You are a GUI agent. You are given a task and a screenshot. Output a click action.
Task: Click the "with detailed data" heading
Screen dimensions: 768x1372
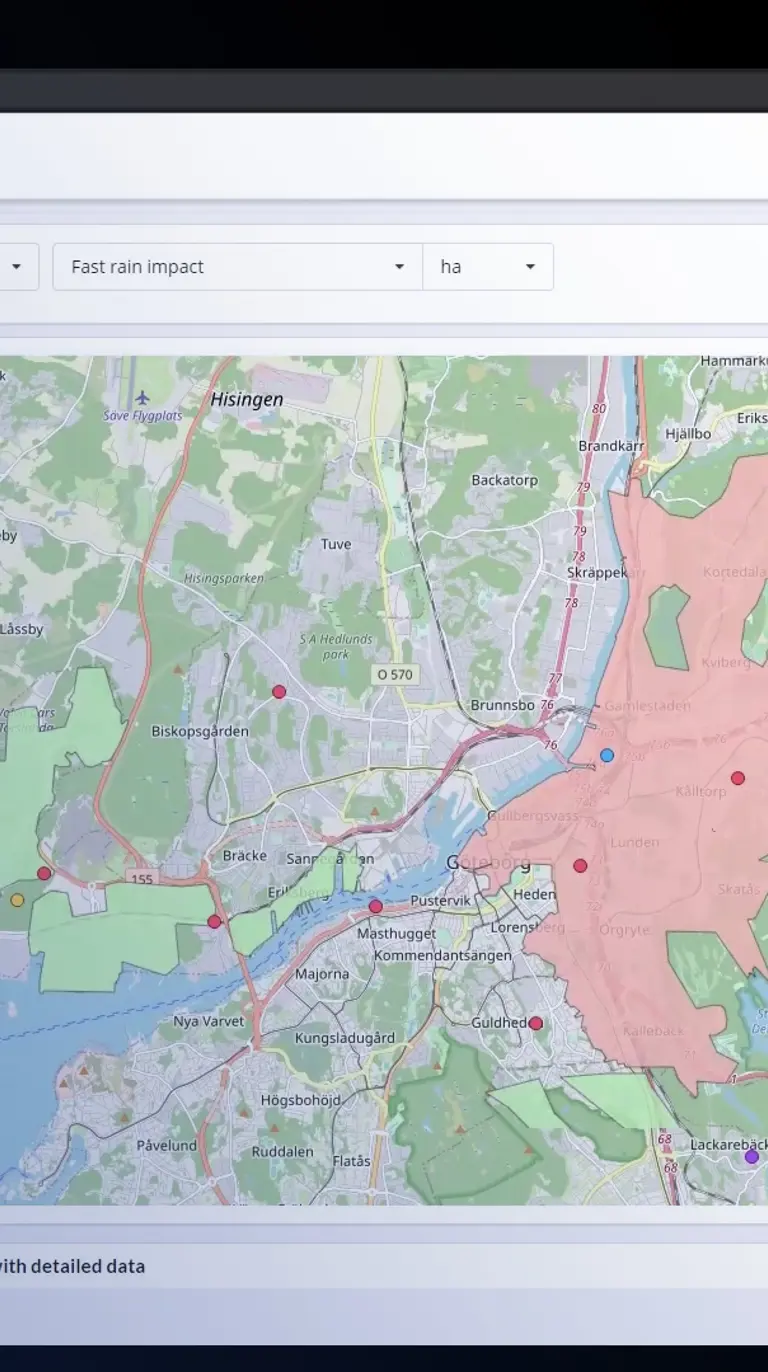click(x=72, y=1266)
